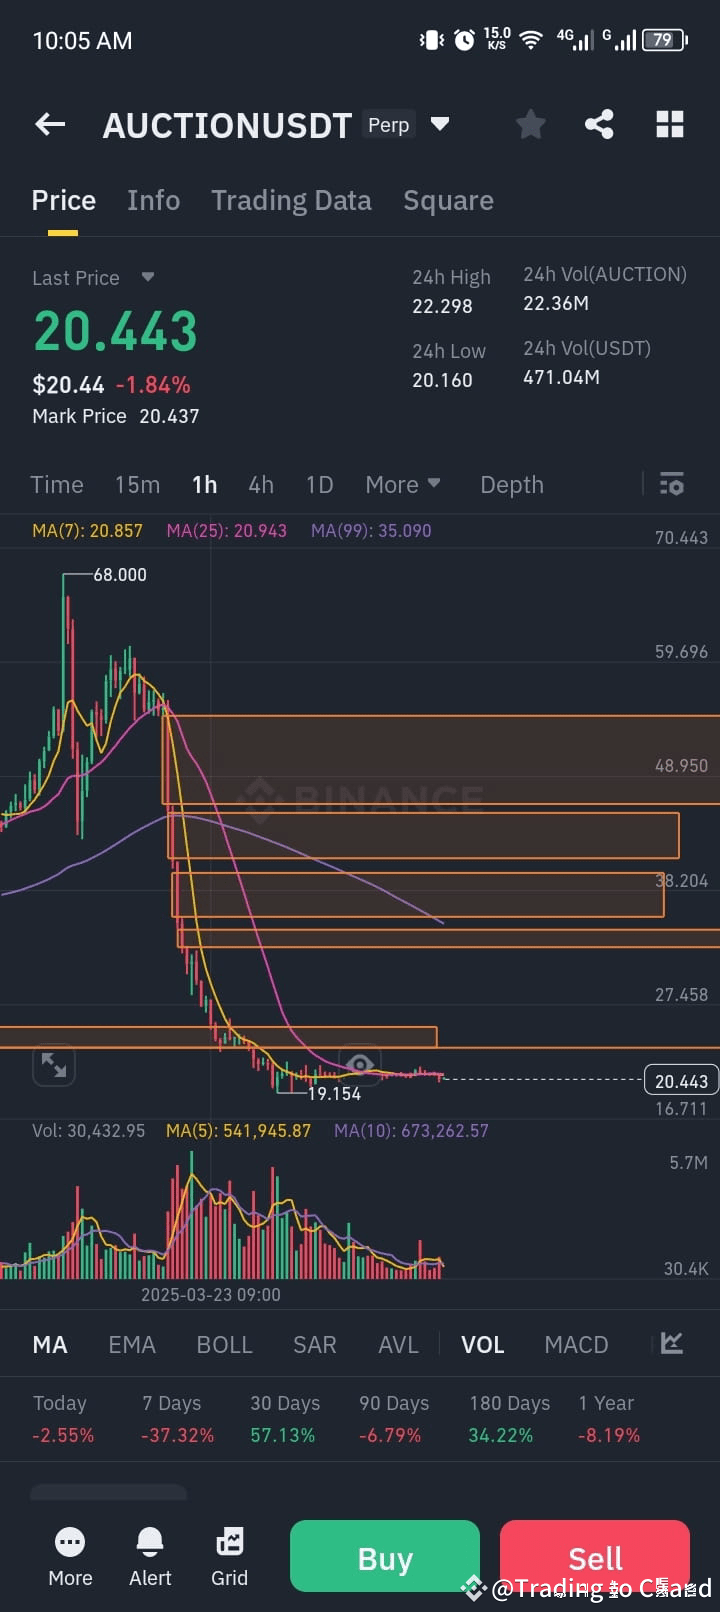This screenshot has height=1612, width=720.
Task: Expand the Last Price dropdown arrow
Action: [148, 277]
